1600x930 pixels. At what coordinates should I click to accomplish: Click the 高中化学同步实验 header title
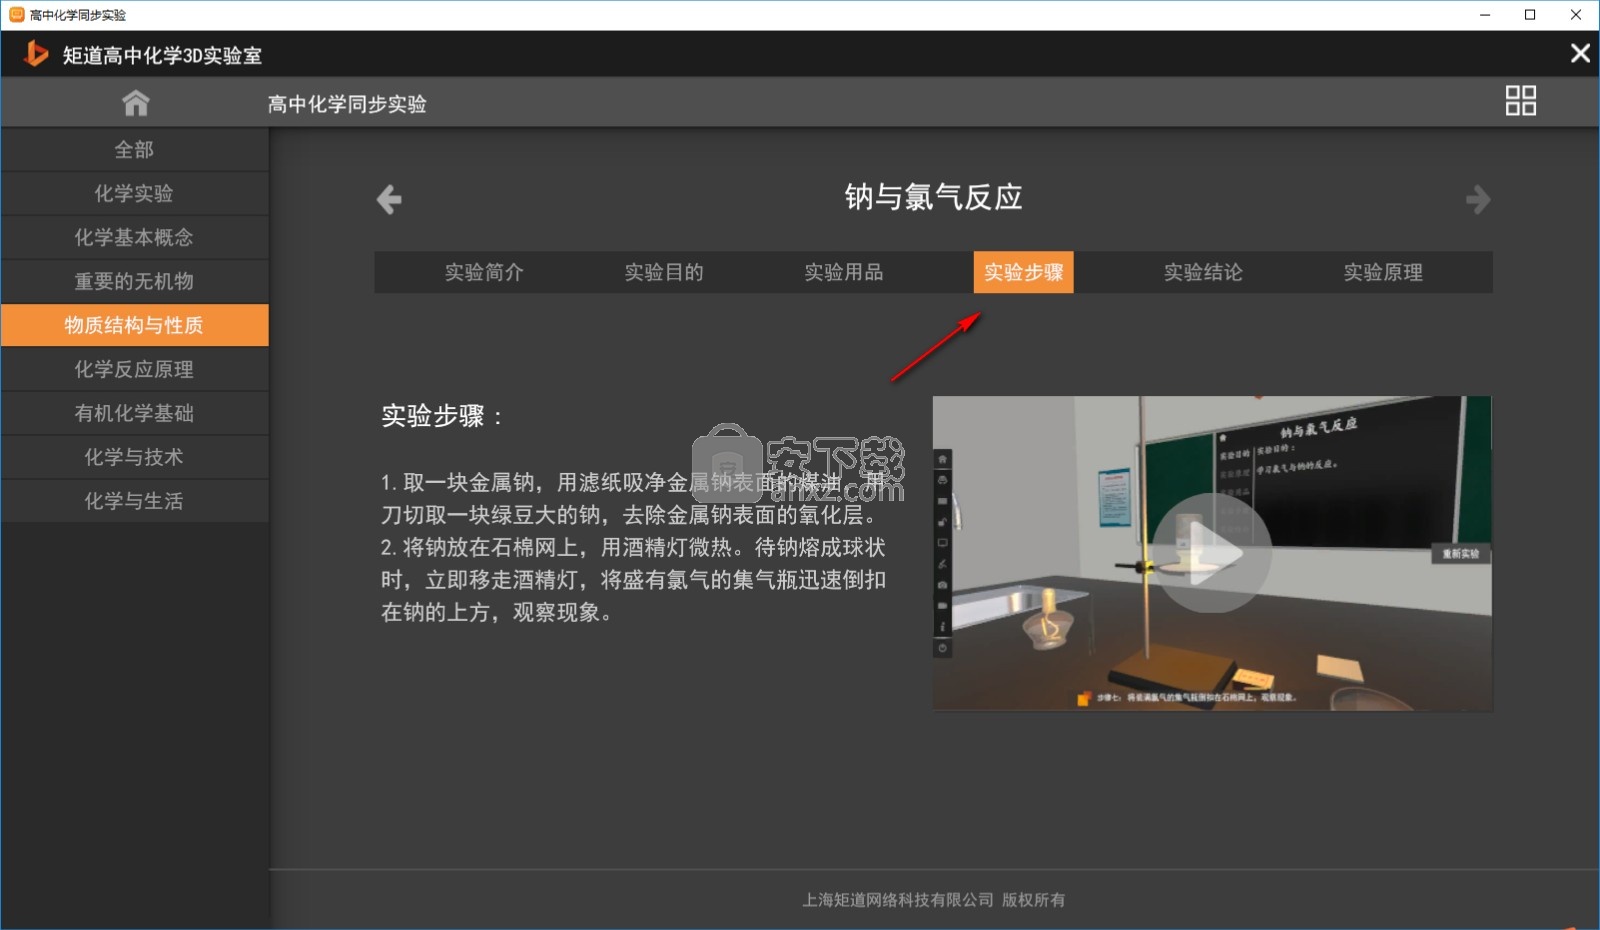(347, 104)
